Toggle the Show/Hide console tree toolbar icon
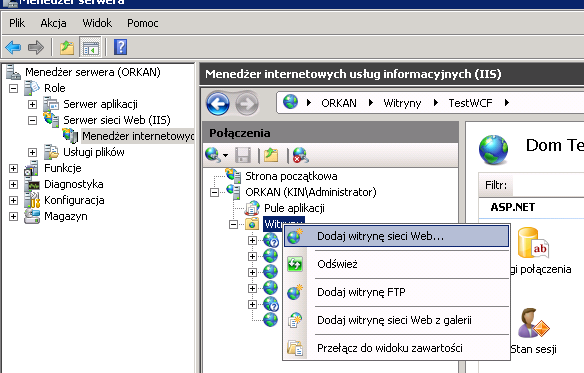 click(x=91, y=47)
